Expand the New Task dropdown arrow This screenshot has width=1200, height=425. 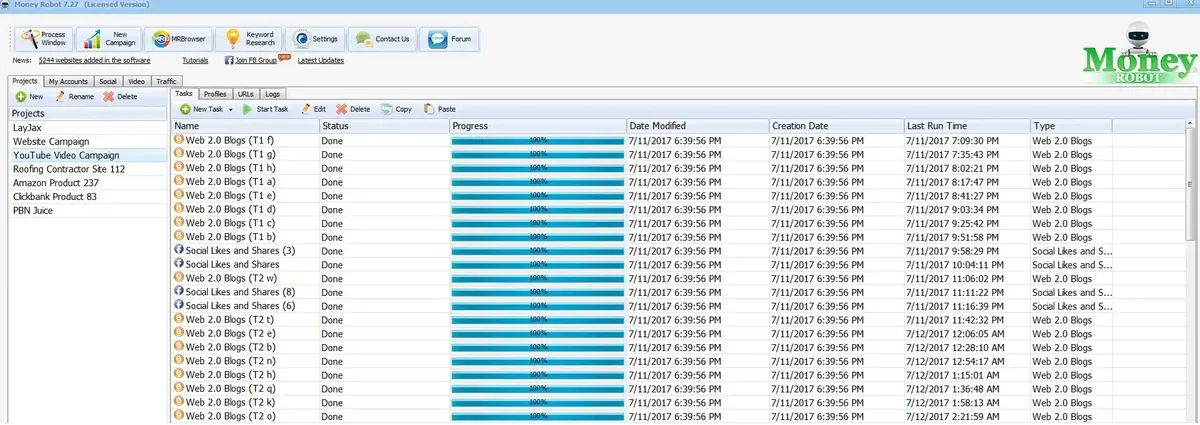pyautogui.click(x=231, y=109)
